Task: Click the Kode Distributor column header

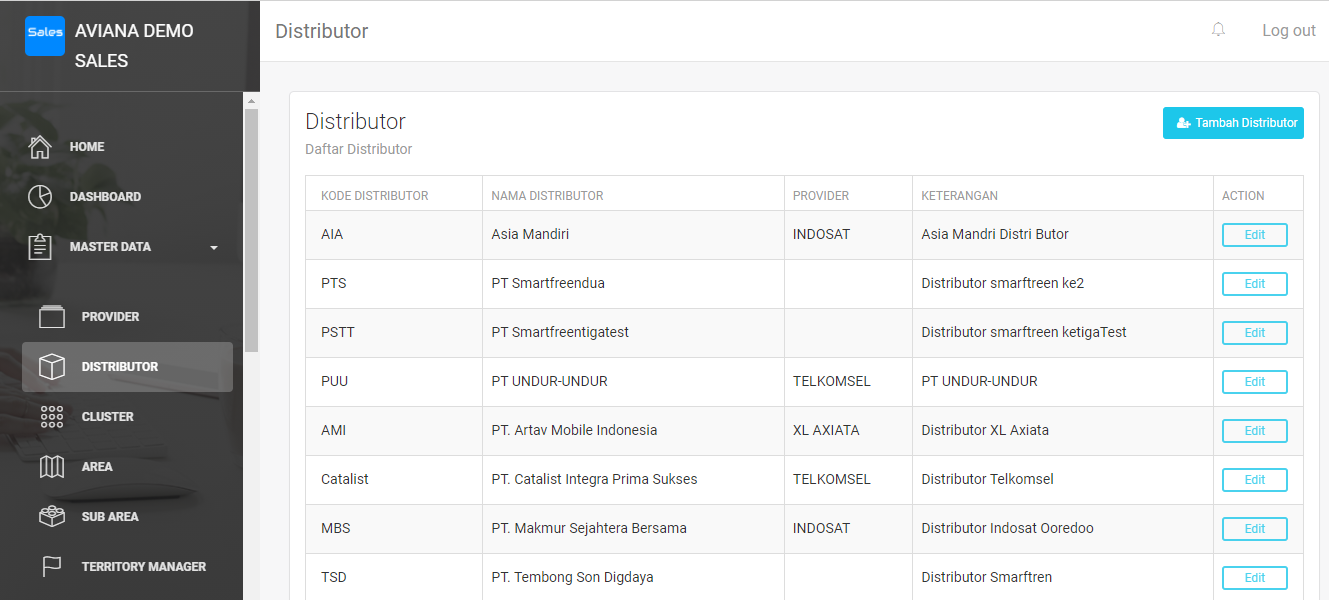Action: point(375,196)
